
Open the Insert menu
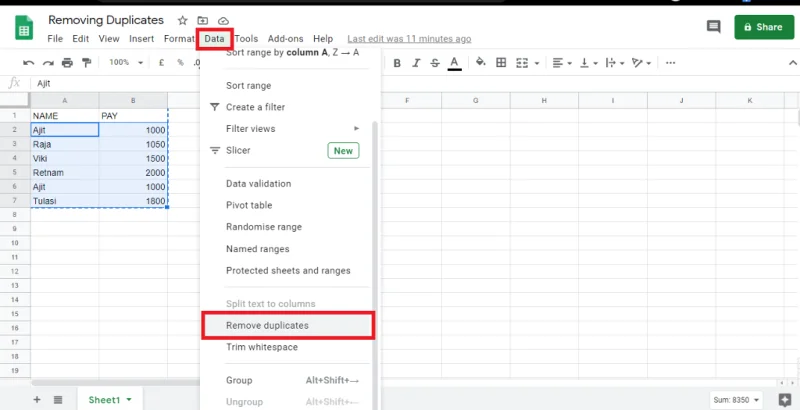coord(141,39)
